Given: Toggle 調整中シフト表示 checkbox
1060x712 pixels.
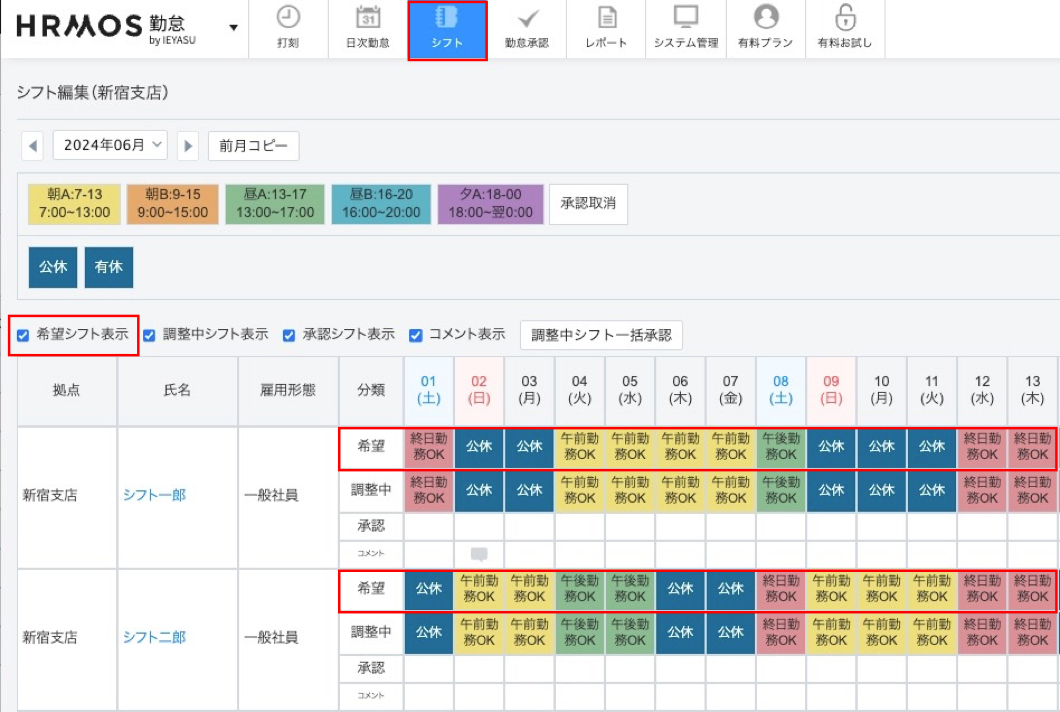Looking at the screenshot, I should [149, 335].
